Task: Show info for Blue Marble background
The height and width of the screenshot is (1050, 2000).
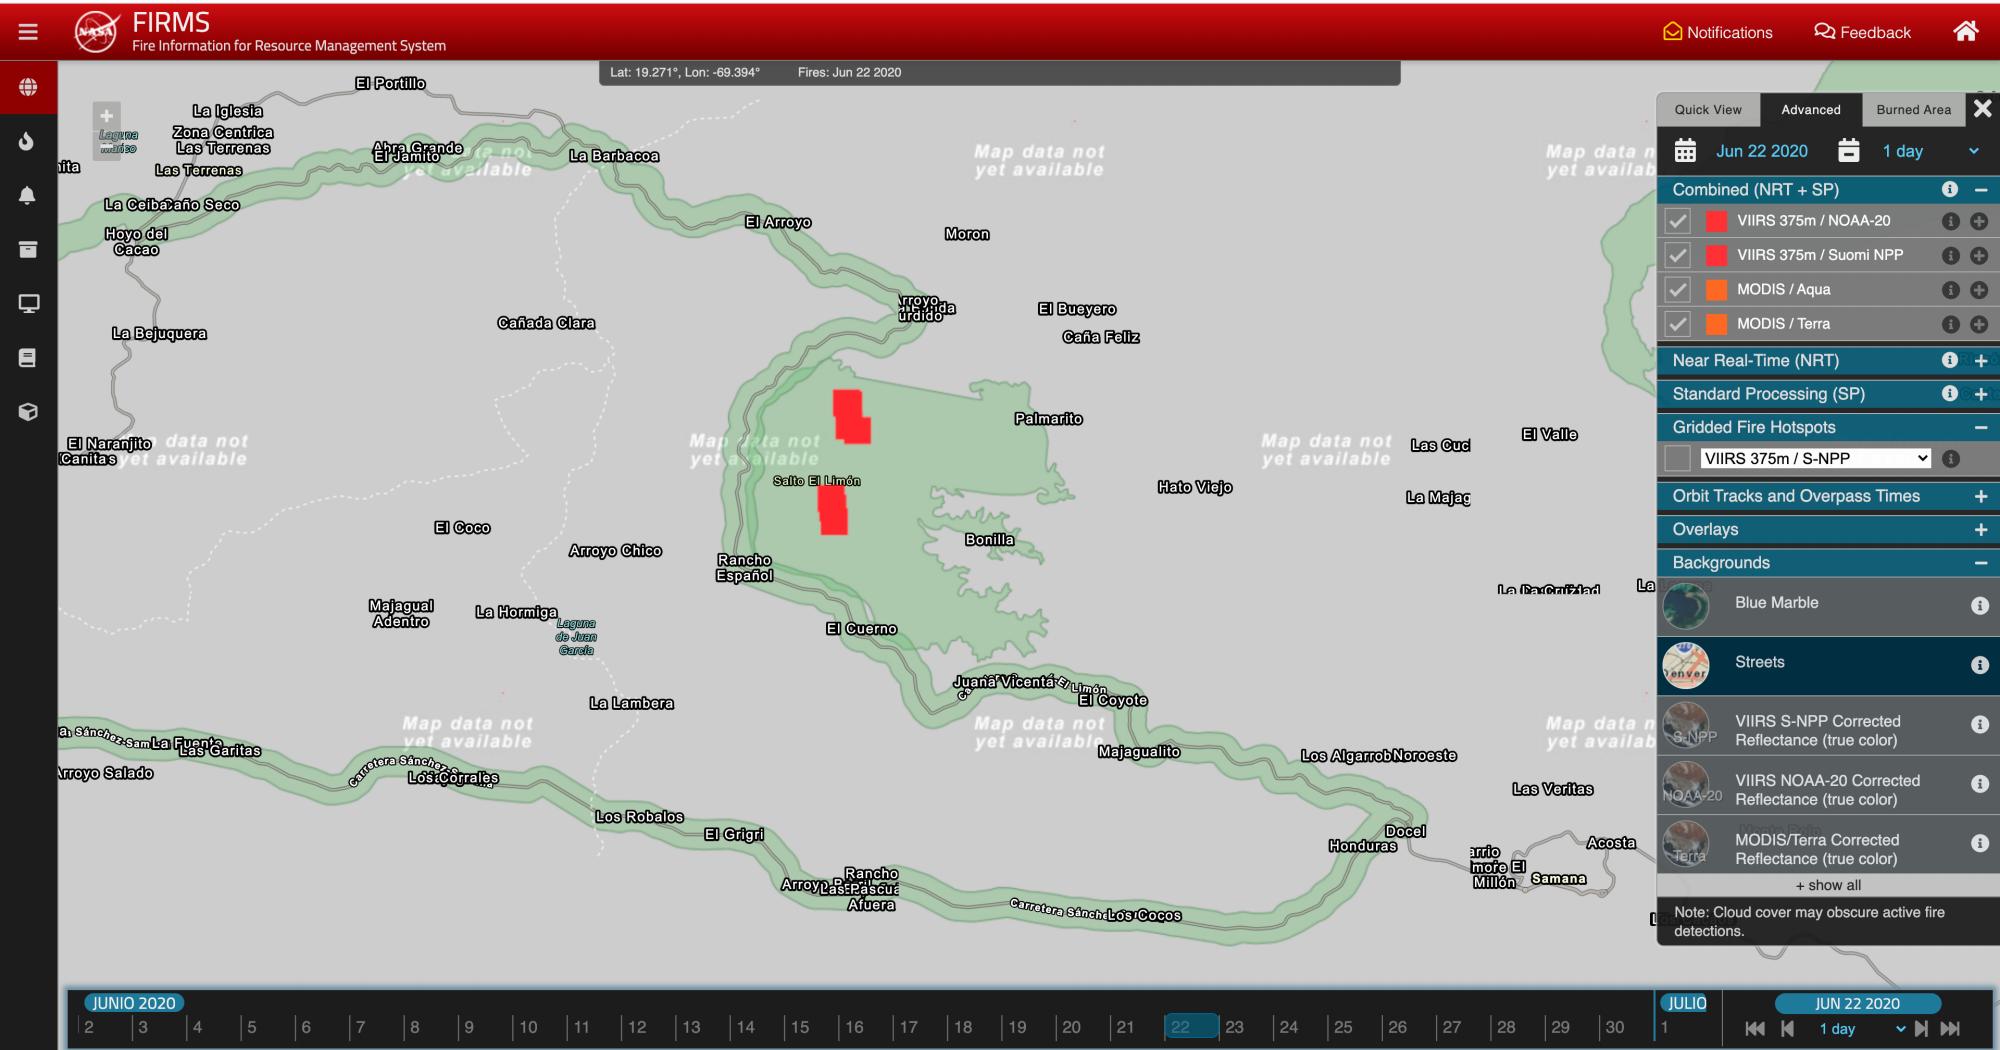Action: pos(1979,606)
